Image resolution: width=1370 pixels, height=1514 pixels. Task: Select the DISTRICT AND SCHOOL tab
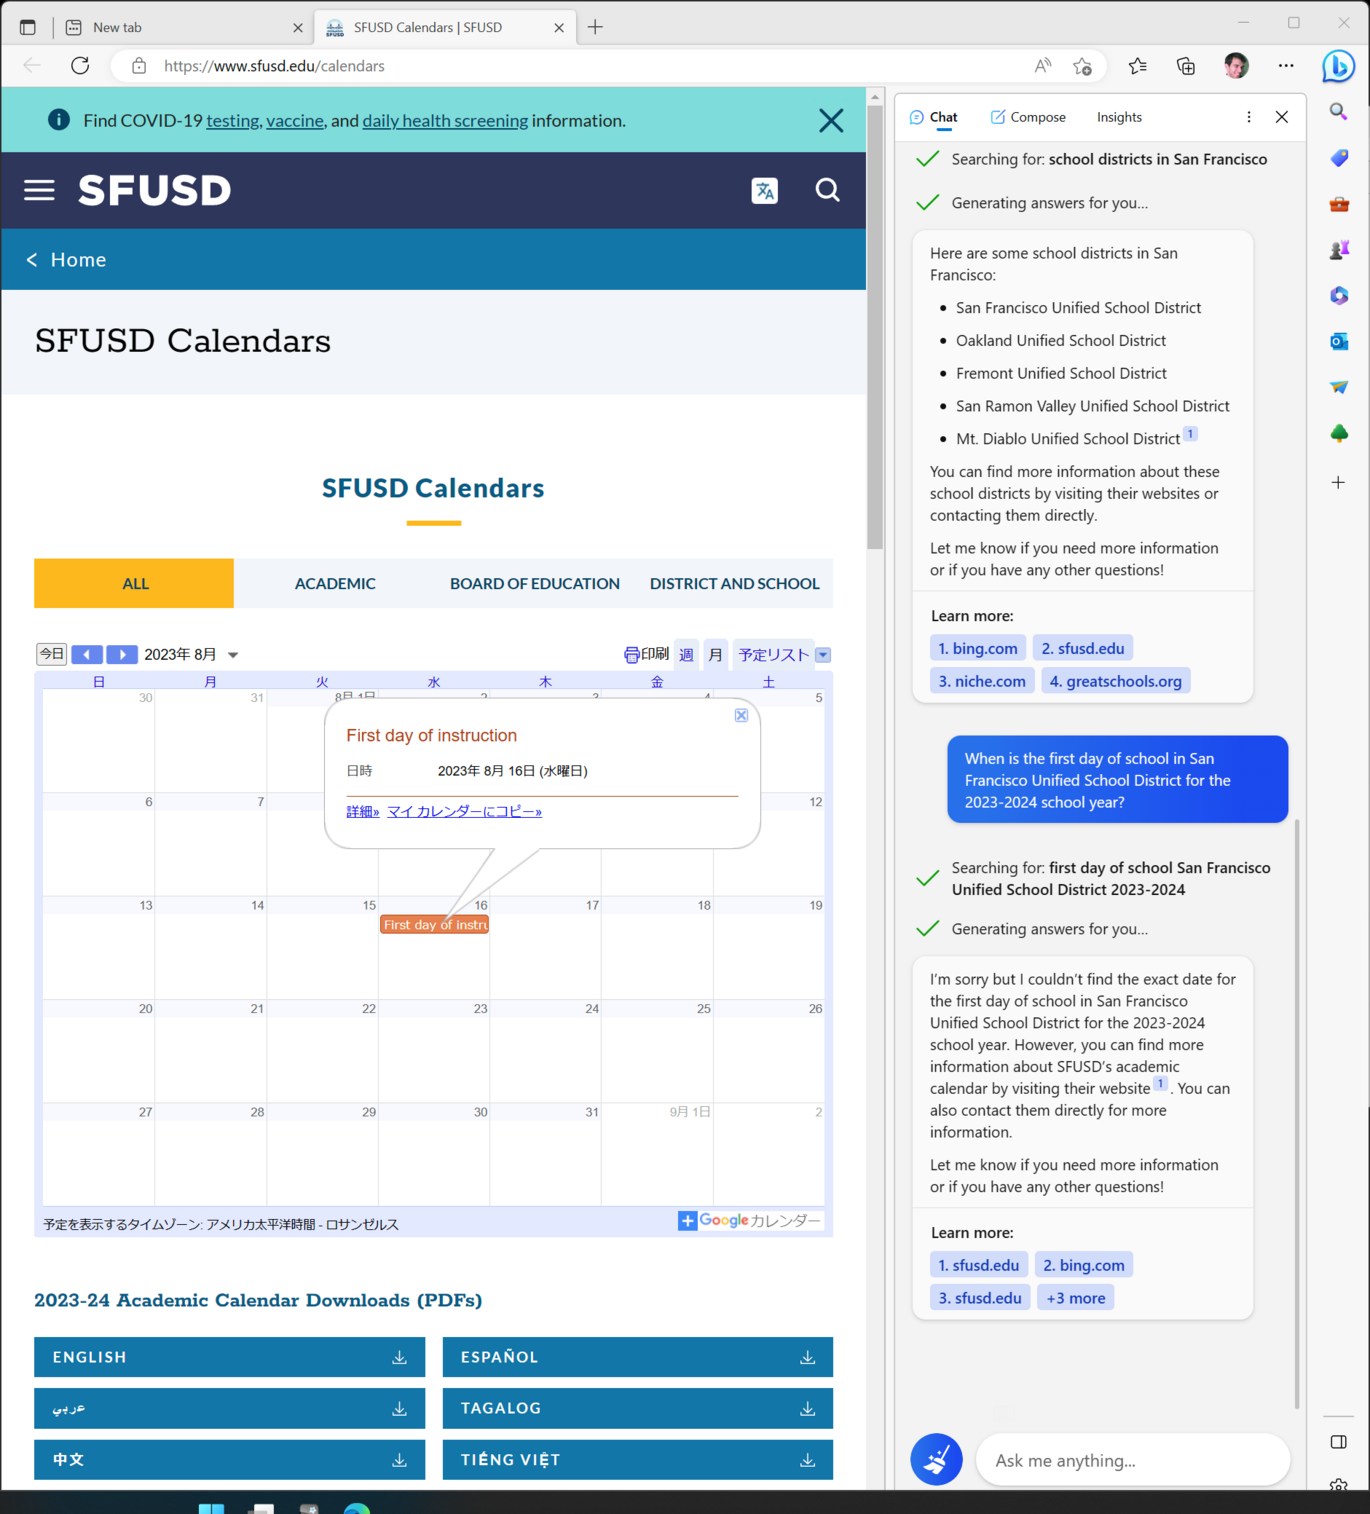[x=734, y=583]
